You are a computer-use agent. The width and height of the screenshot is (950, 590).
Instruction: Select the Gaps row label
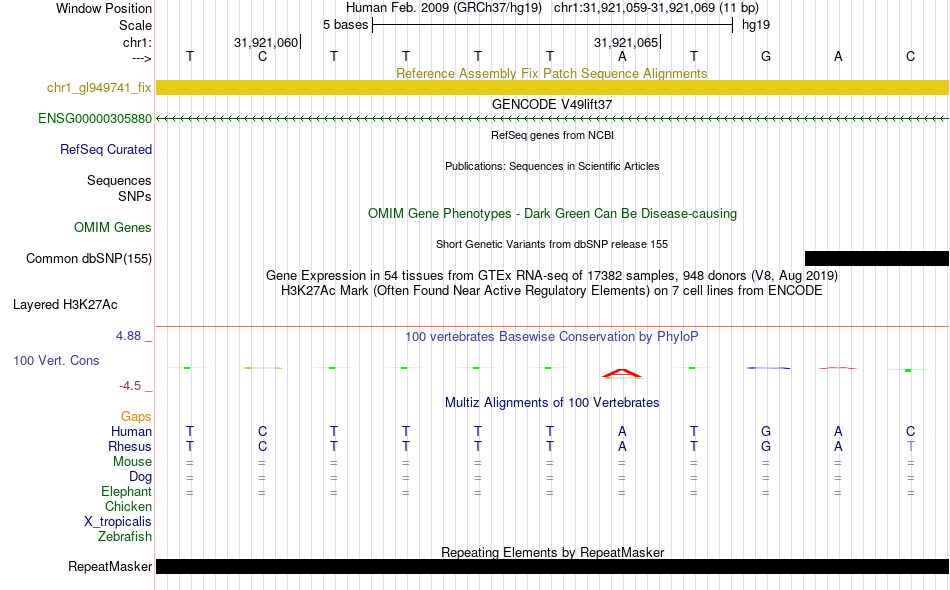click(x=136, y=416)
